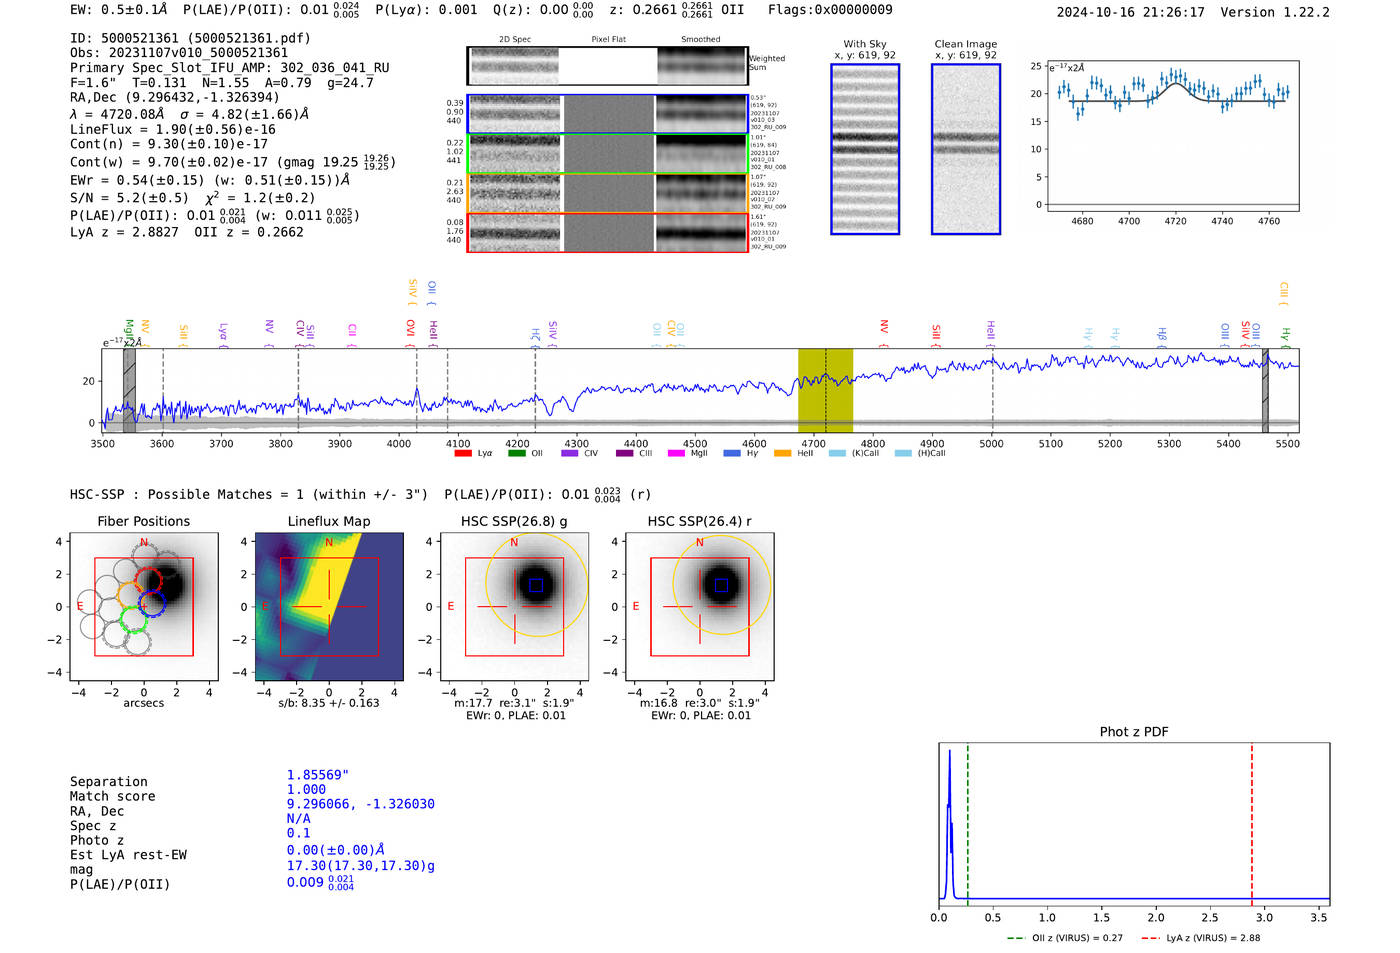Click the Phot z PDF plot

(1134, 824)
